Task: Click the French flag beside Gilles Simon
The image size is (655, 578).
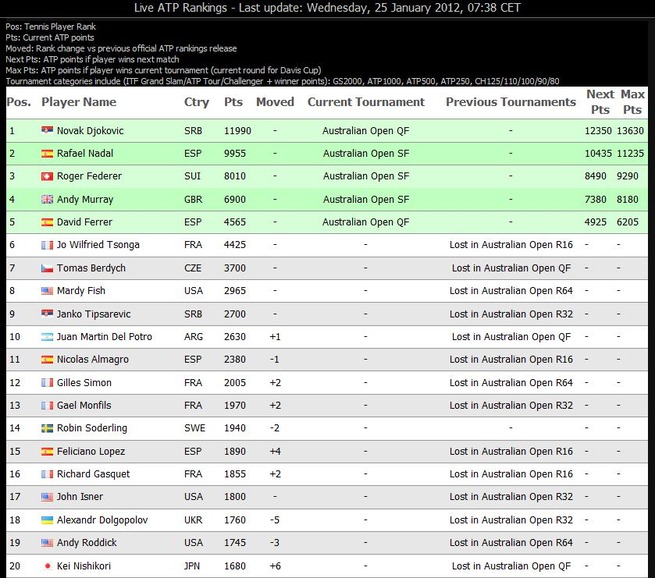Action: [x=47, y=383]
